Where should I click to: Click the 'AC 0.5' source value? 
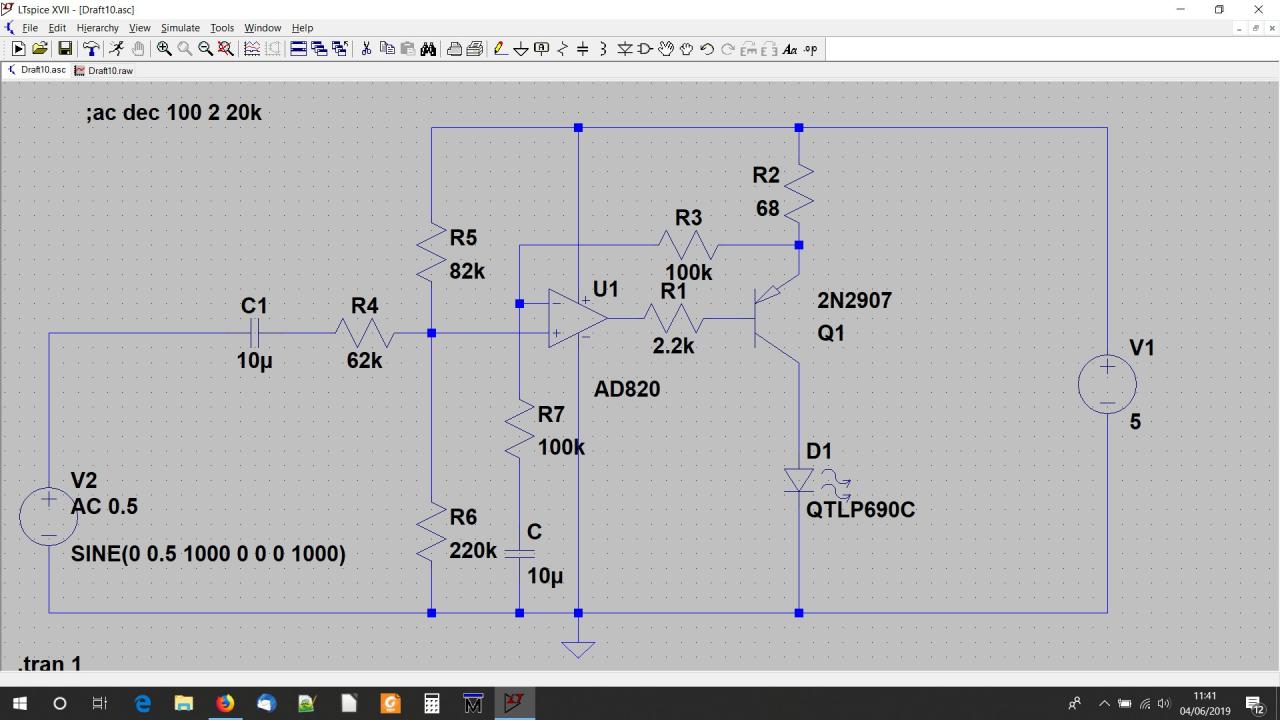click(x=104, y=506)
